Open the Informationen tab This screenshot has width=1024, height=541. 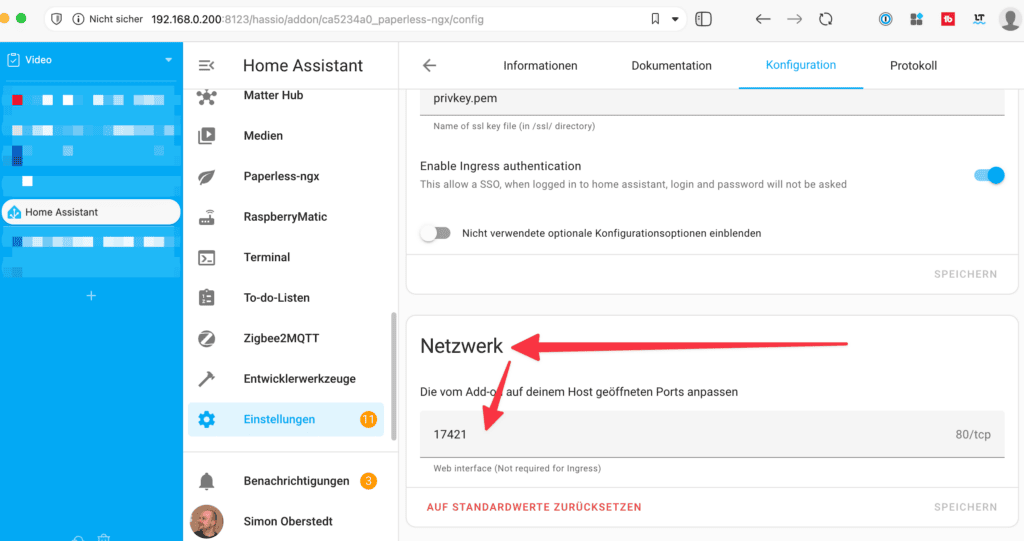(540, 65)
